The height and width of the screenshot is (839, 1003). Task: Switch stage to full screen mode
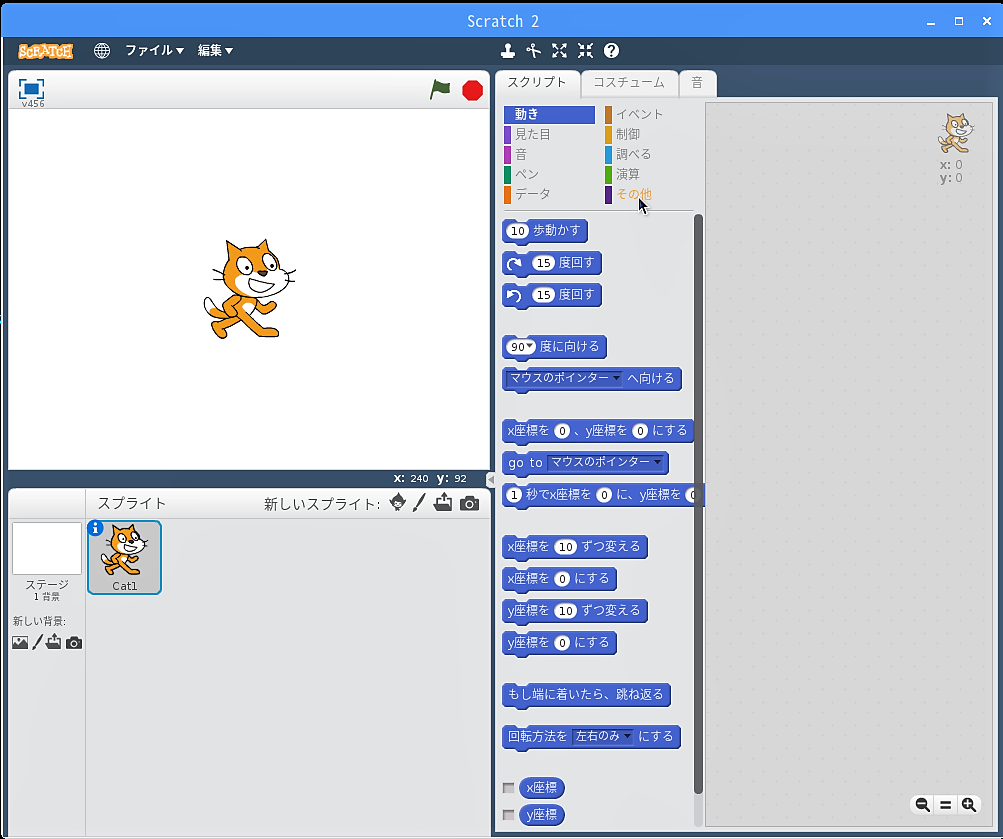tap(31, 89)
